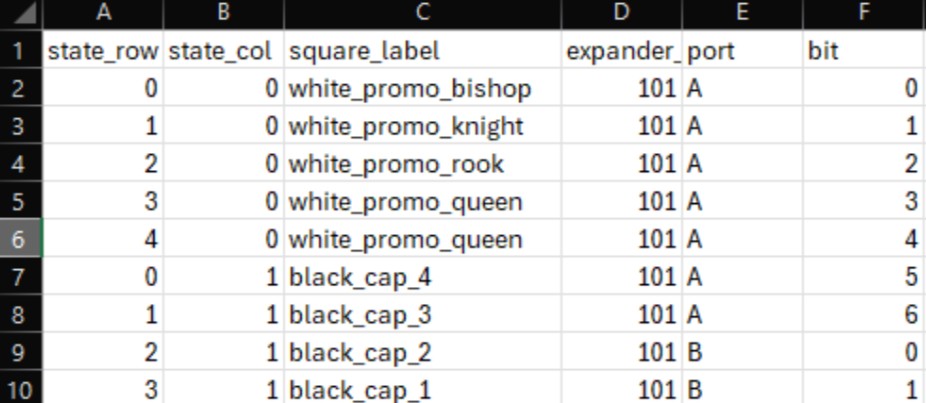
Task: Select the row 10 header
Action: click(x=21, y=388)
